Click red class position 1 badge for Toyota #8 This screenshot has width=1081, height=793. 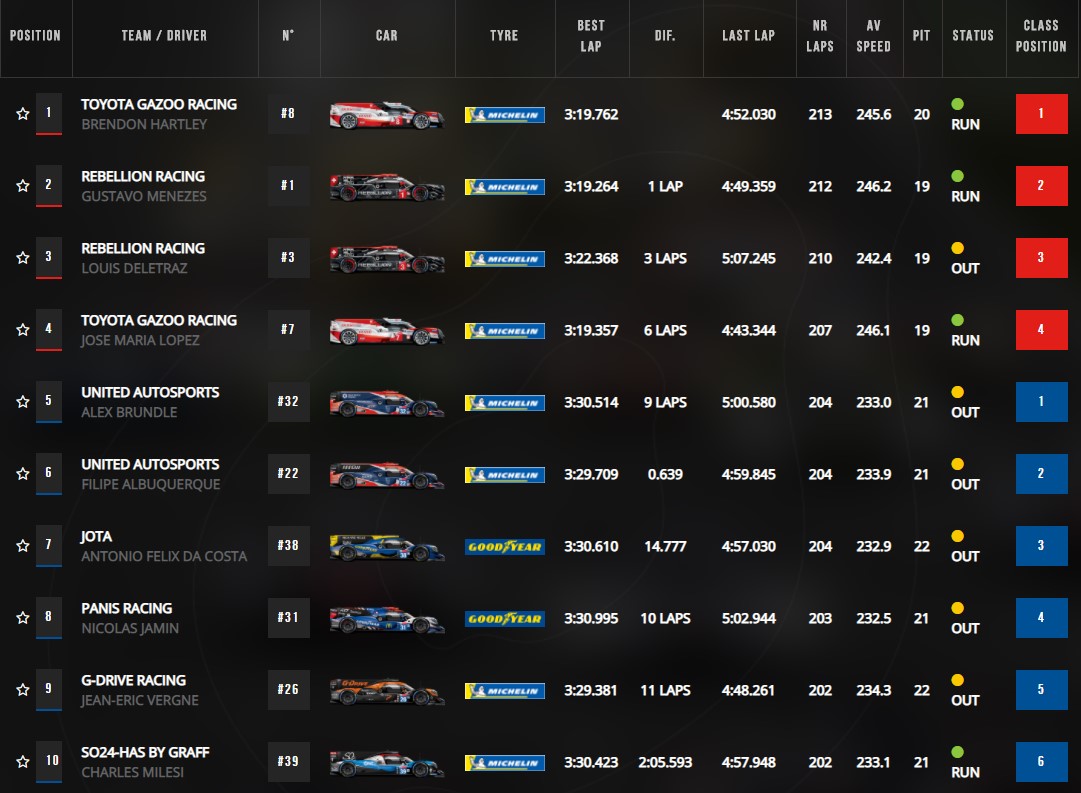1041,114
